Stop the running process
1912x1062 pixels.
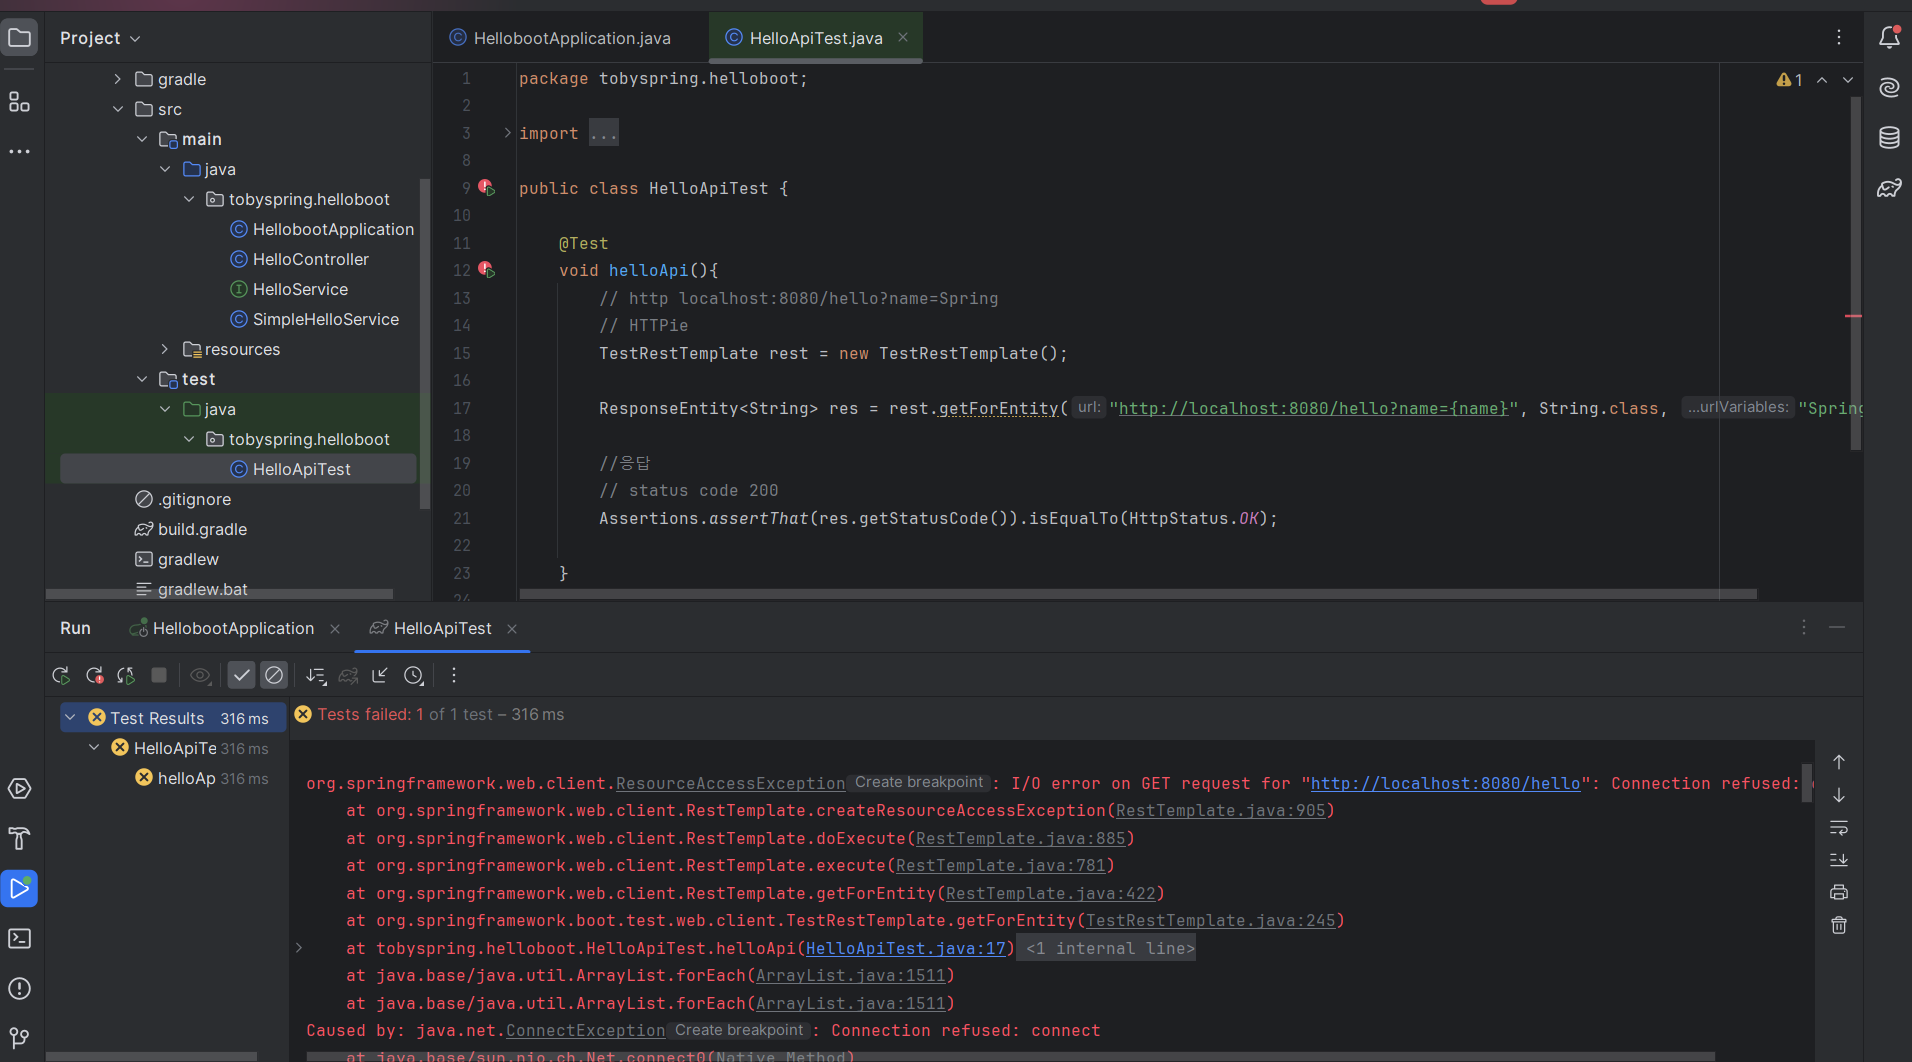[x=159, y=676]
